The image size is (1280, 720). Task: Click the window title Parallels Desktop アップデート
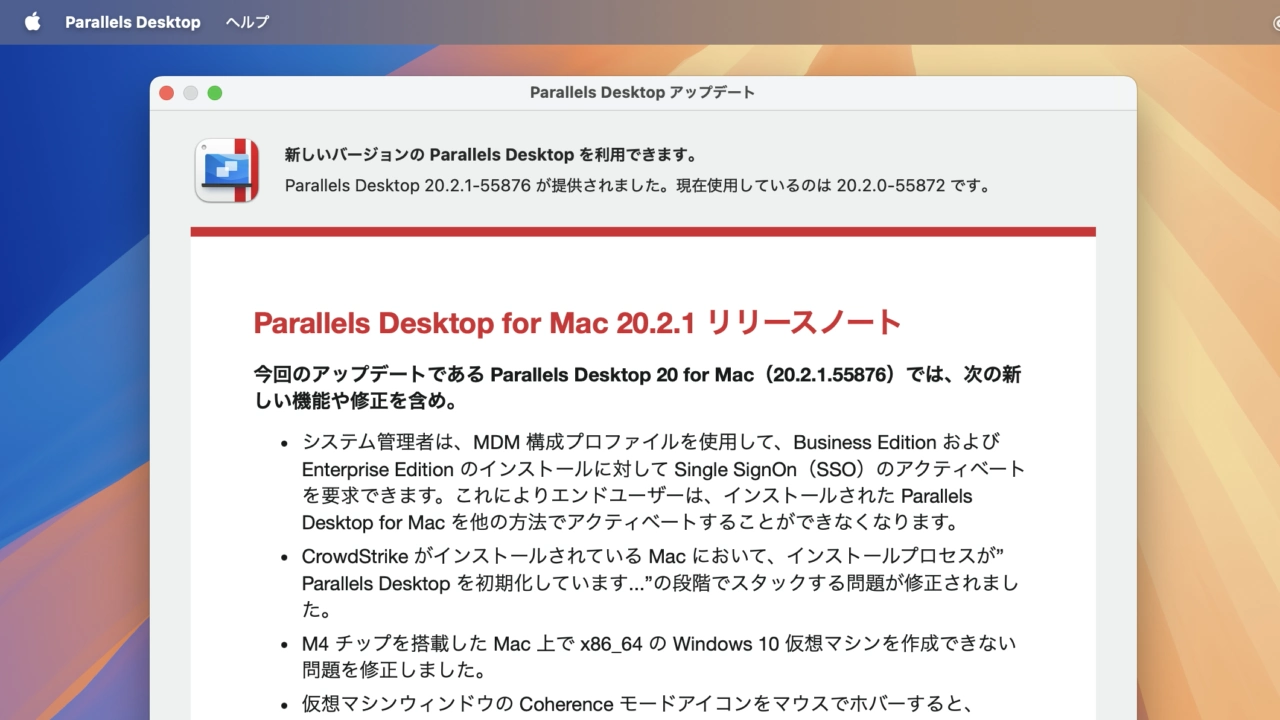click(642, 93)
